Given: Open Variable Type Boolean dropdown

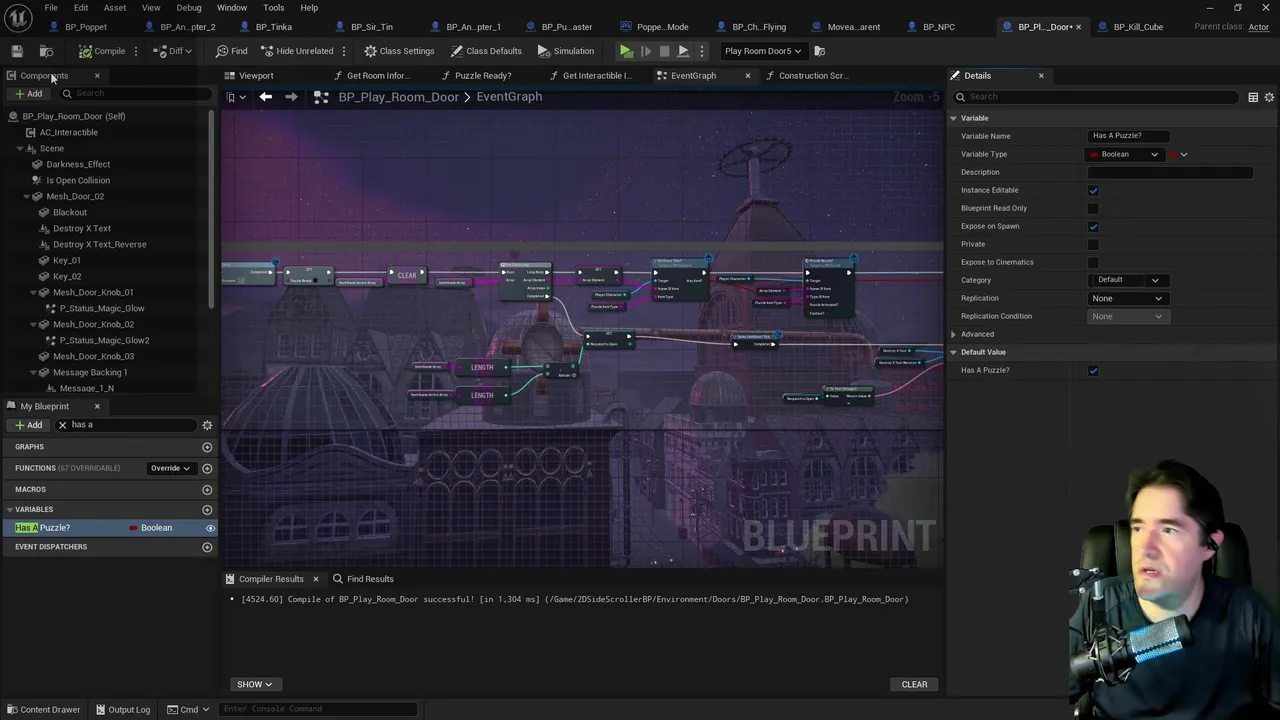Looking at the screenshot, I should pyautogui.click(x=1125, y=154).
